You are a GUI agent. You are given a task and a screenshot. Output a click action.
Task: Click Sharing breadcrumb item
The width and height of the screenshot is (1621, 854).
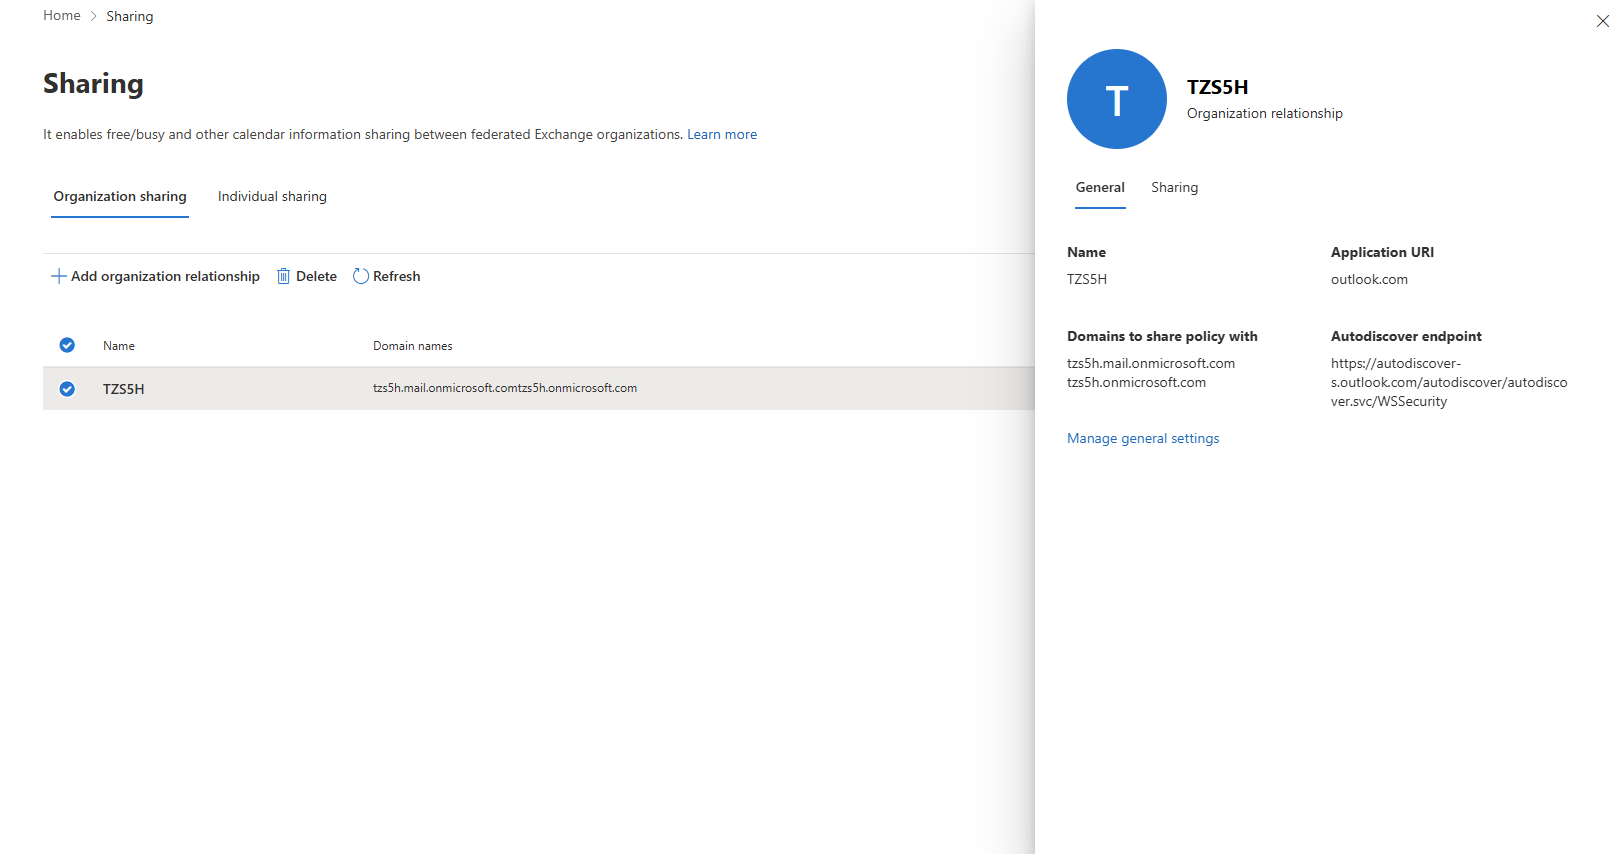(130, 16)
